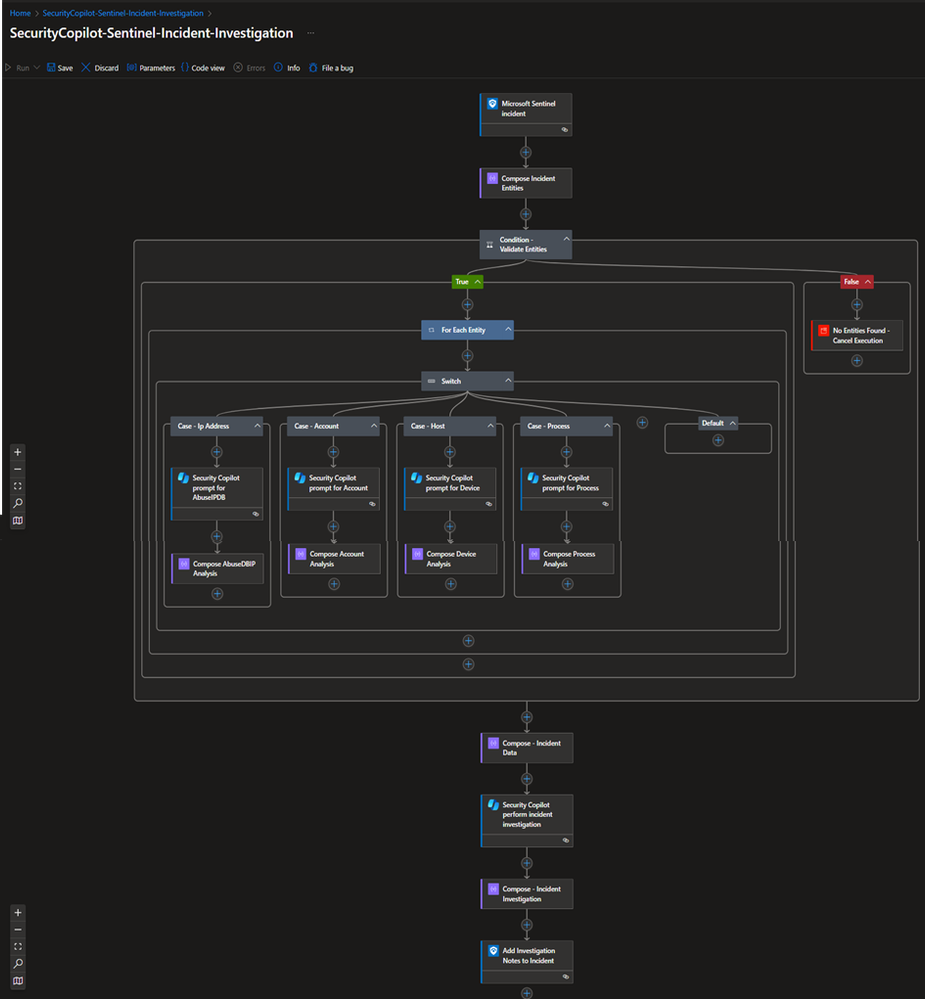Discard the workflow changes
This screenshot has height=999, width=925.
[100, 68]
